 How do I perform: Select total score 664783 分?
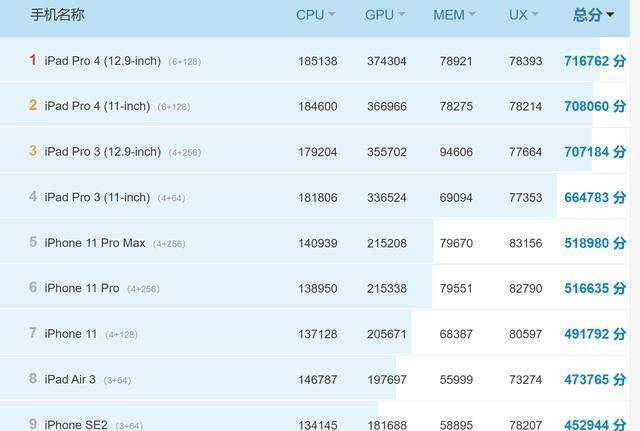click(x=595, y=198)
